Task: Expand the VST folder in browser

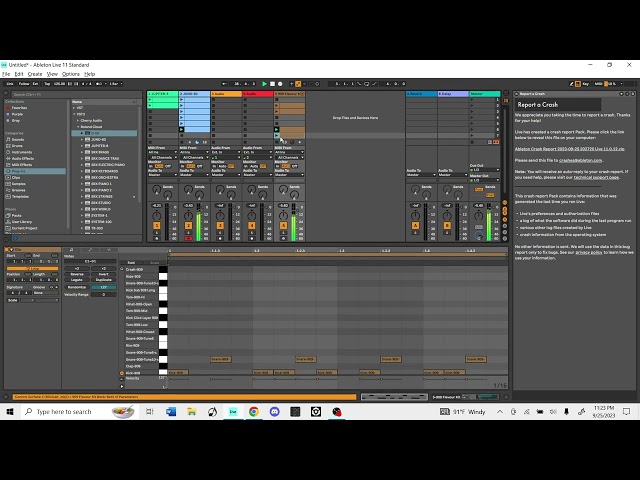Action: coord(74,108)
